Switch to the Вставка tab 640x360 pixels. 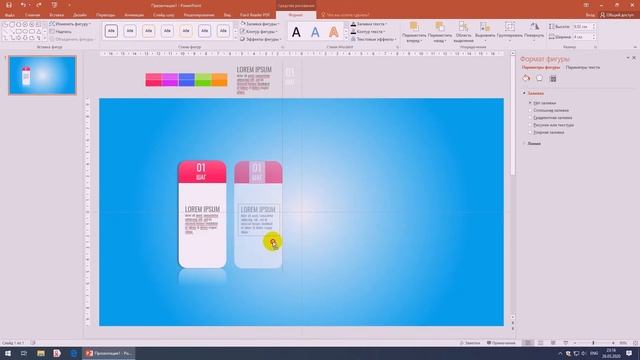(x=57, y=15)
